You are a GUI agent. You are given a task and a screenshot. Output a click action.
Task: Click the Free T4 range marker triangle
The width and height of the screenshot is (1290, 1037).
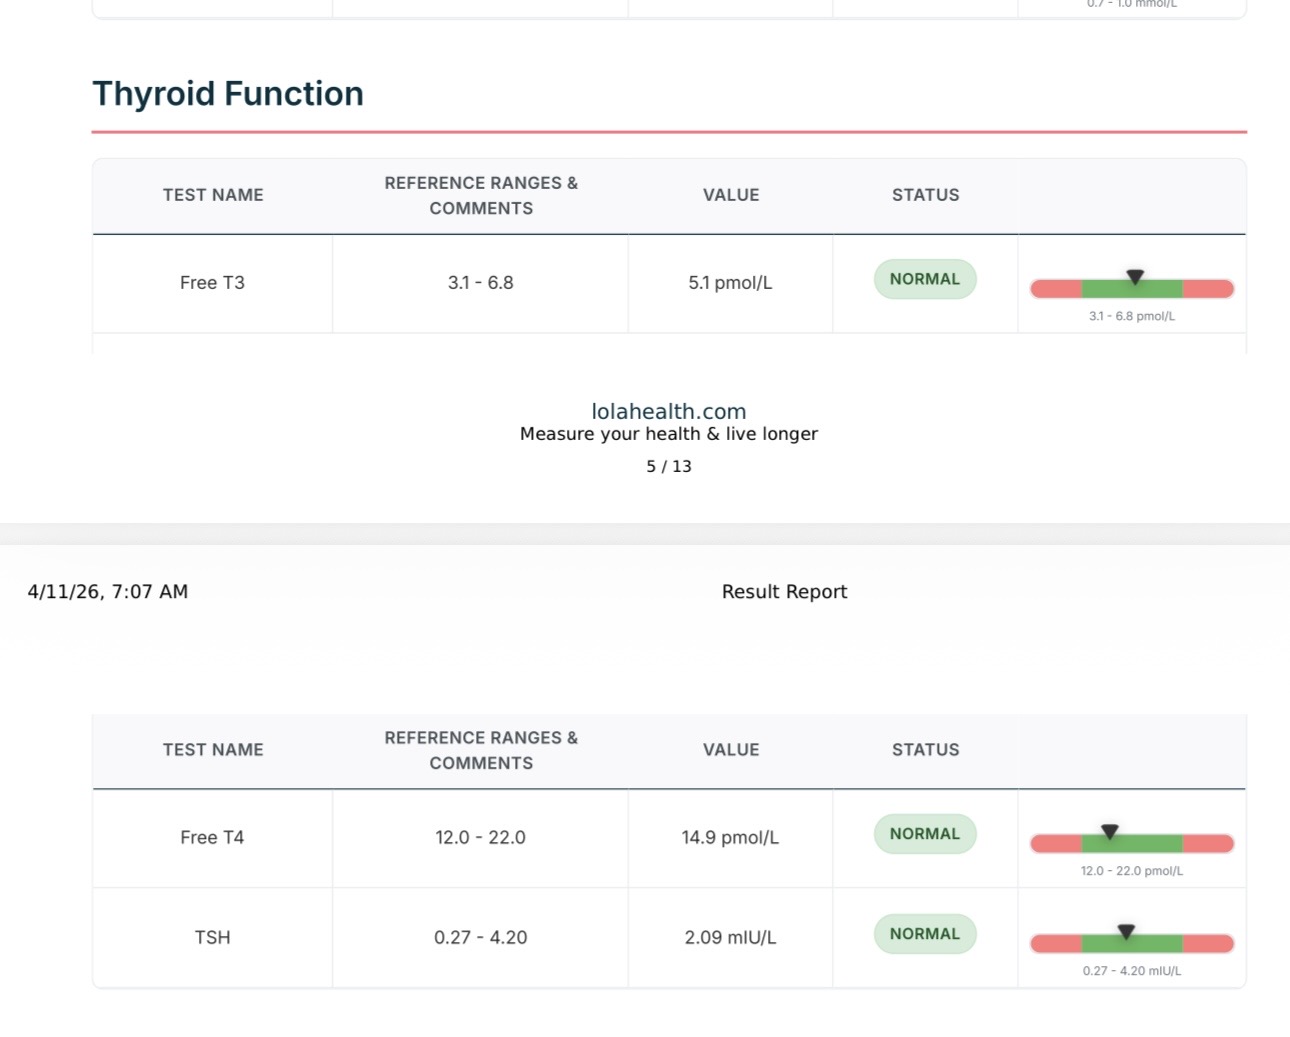(x=1109, y=832)
